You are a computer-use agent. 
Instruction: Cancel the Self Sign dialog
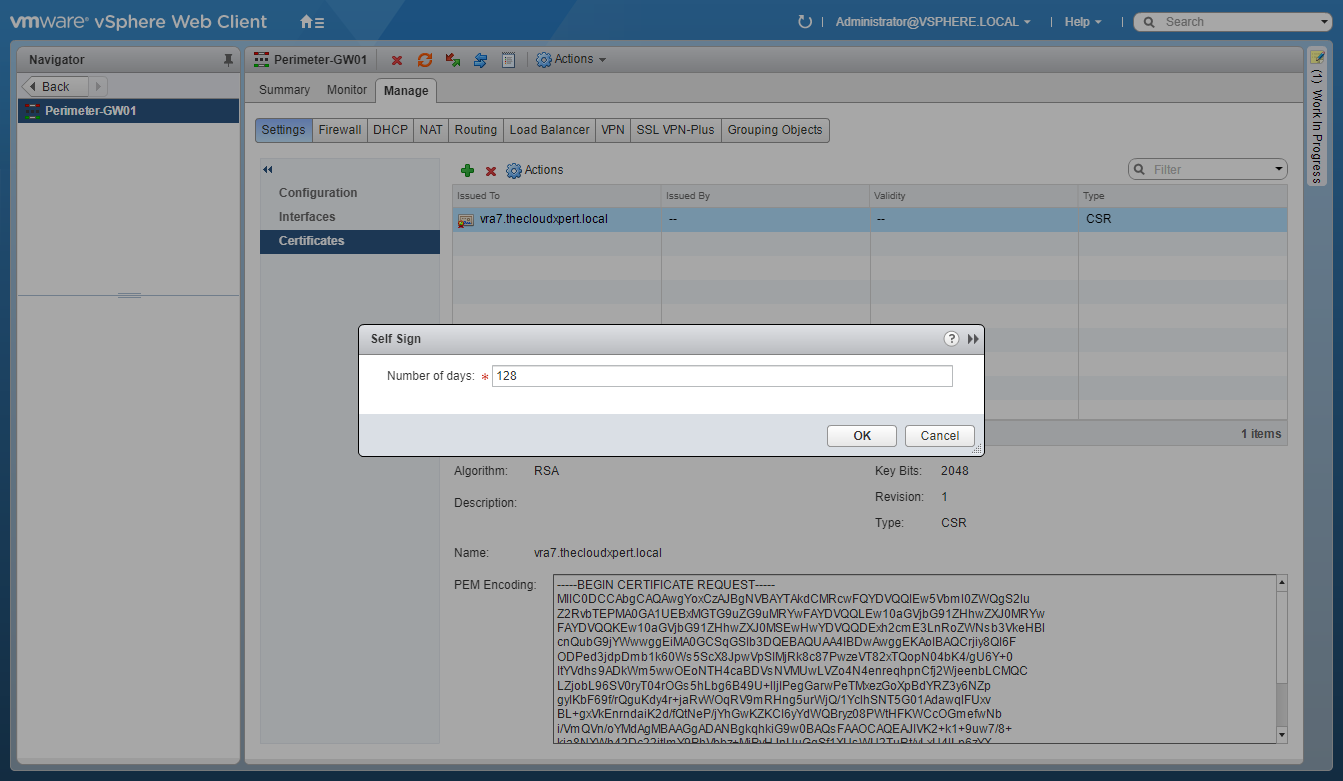[x=939, y=436]
